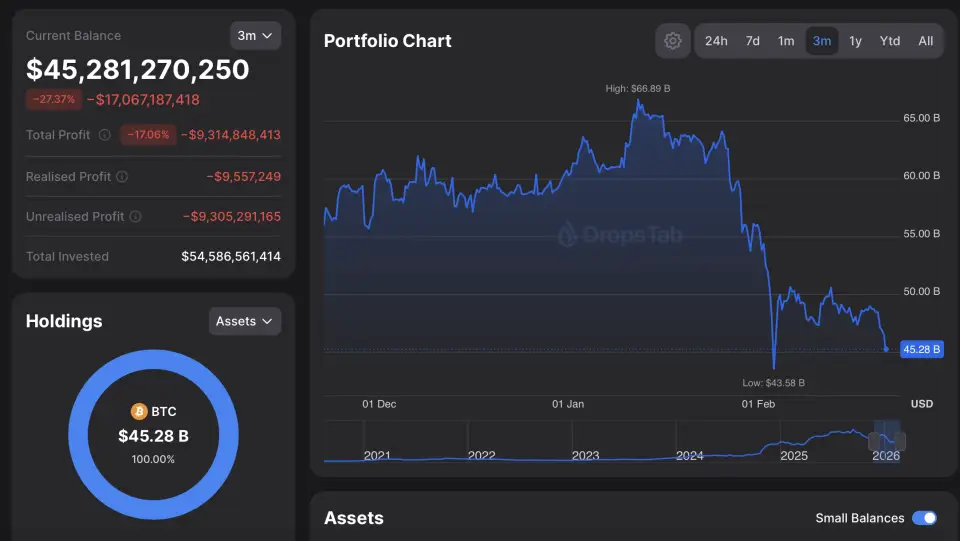Click the active 3m chart tab
960x541 pixels.
coord(821,41)
